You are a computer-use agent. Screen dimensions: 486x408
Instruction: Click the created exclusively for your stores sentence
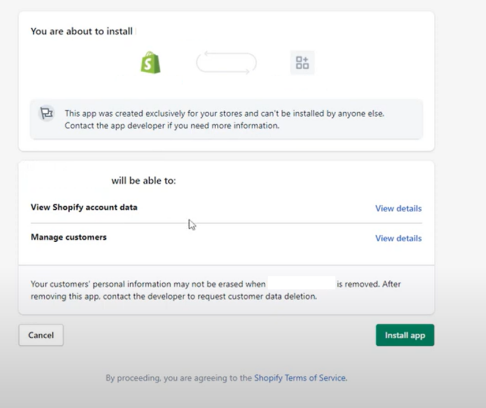[x=224, y=113]
